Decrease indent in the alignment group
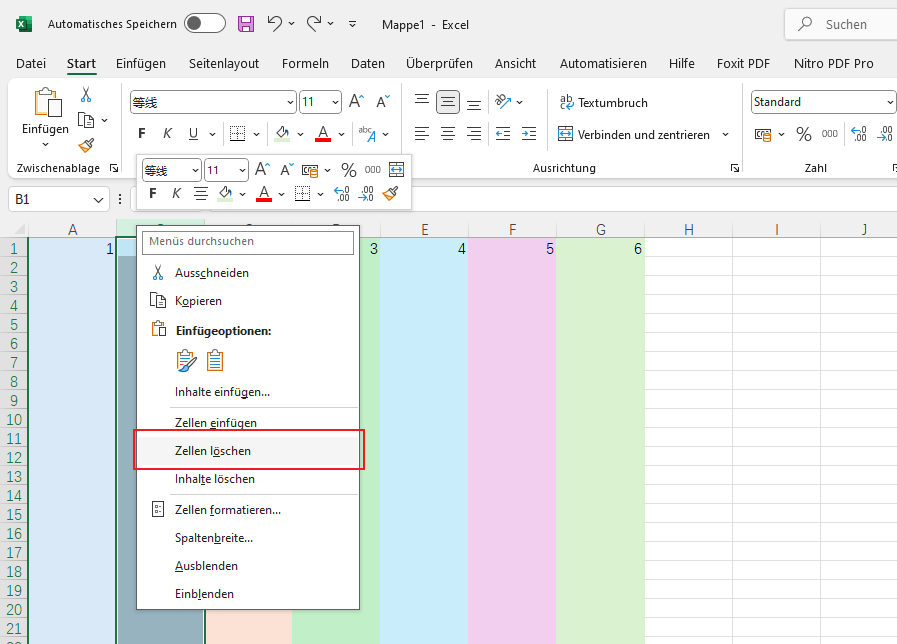 [503, 134]
